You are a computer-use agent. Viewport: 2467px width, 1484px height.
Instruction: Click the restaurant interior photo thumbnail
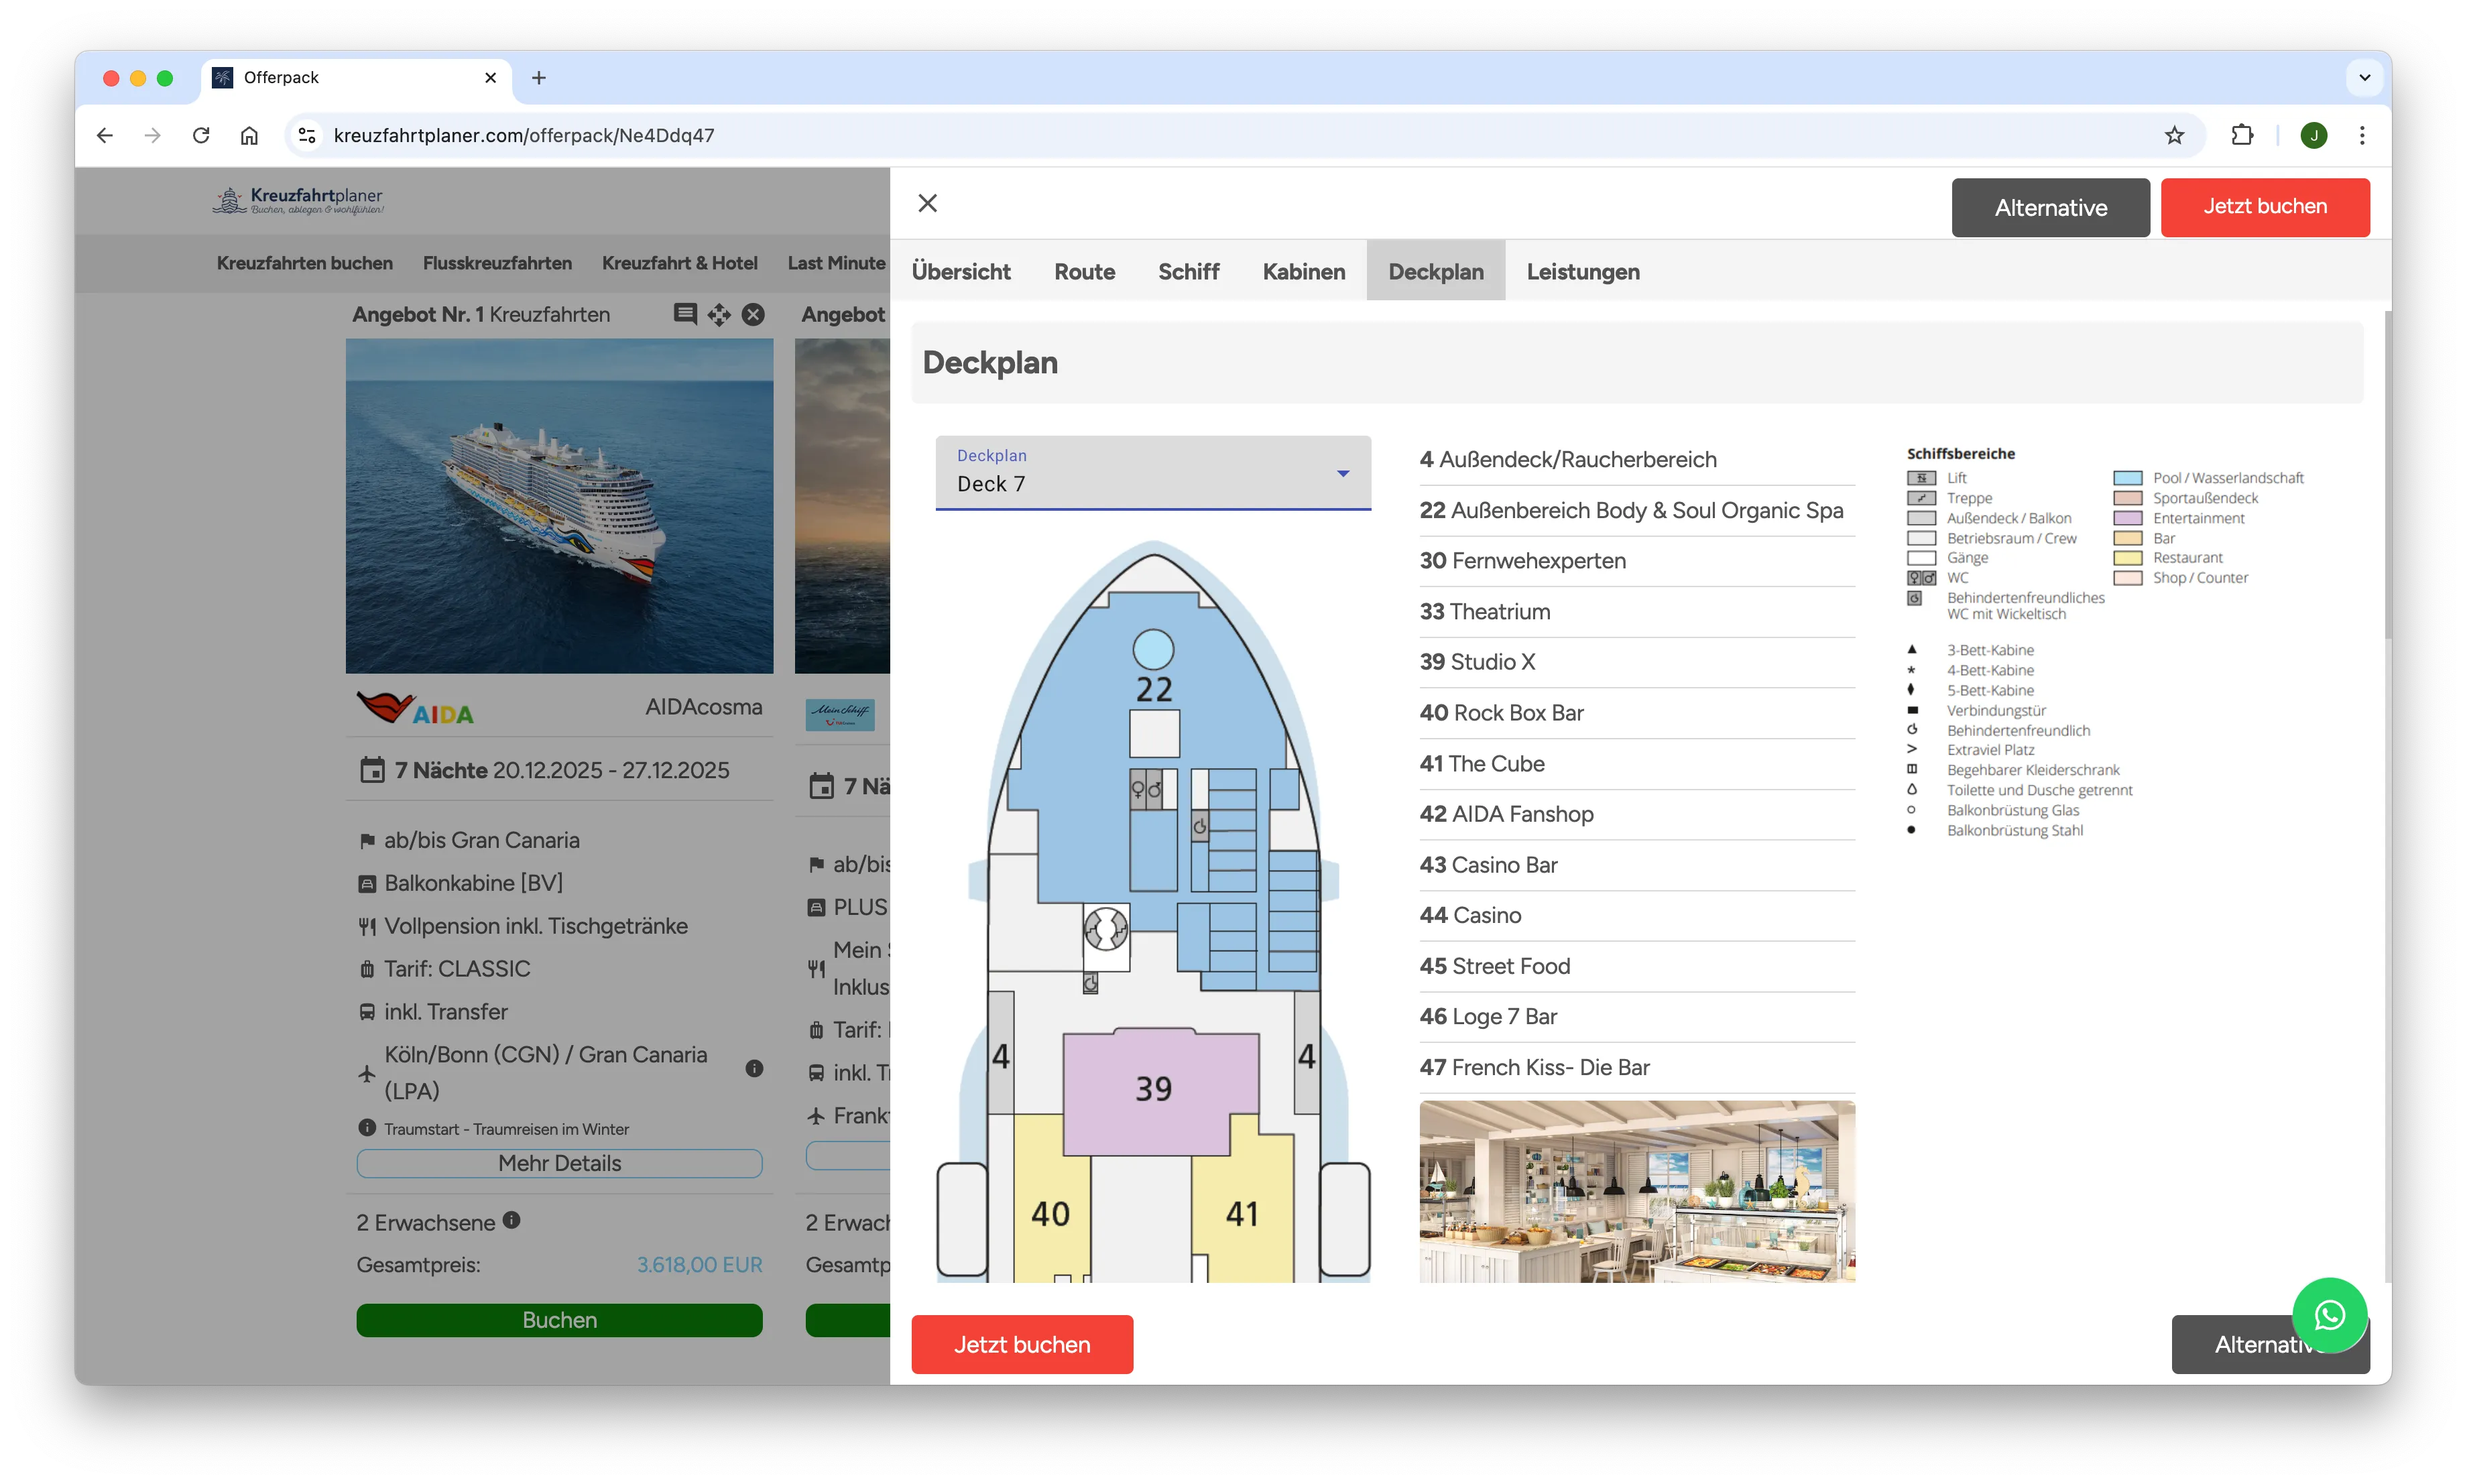[1636, 1190]
